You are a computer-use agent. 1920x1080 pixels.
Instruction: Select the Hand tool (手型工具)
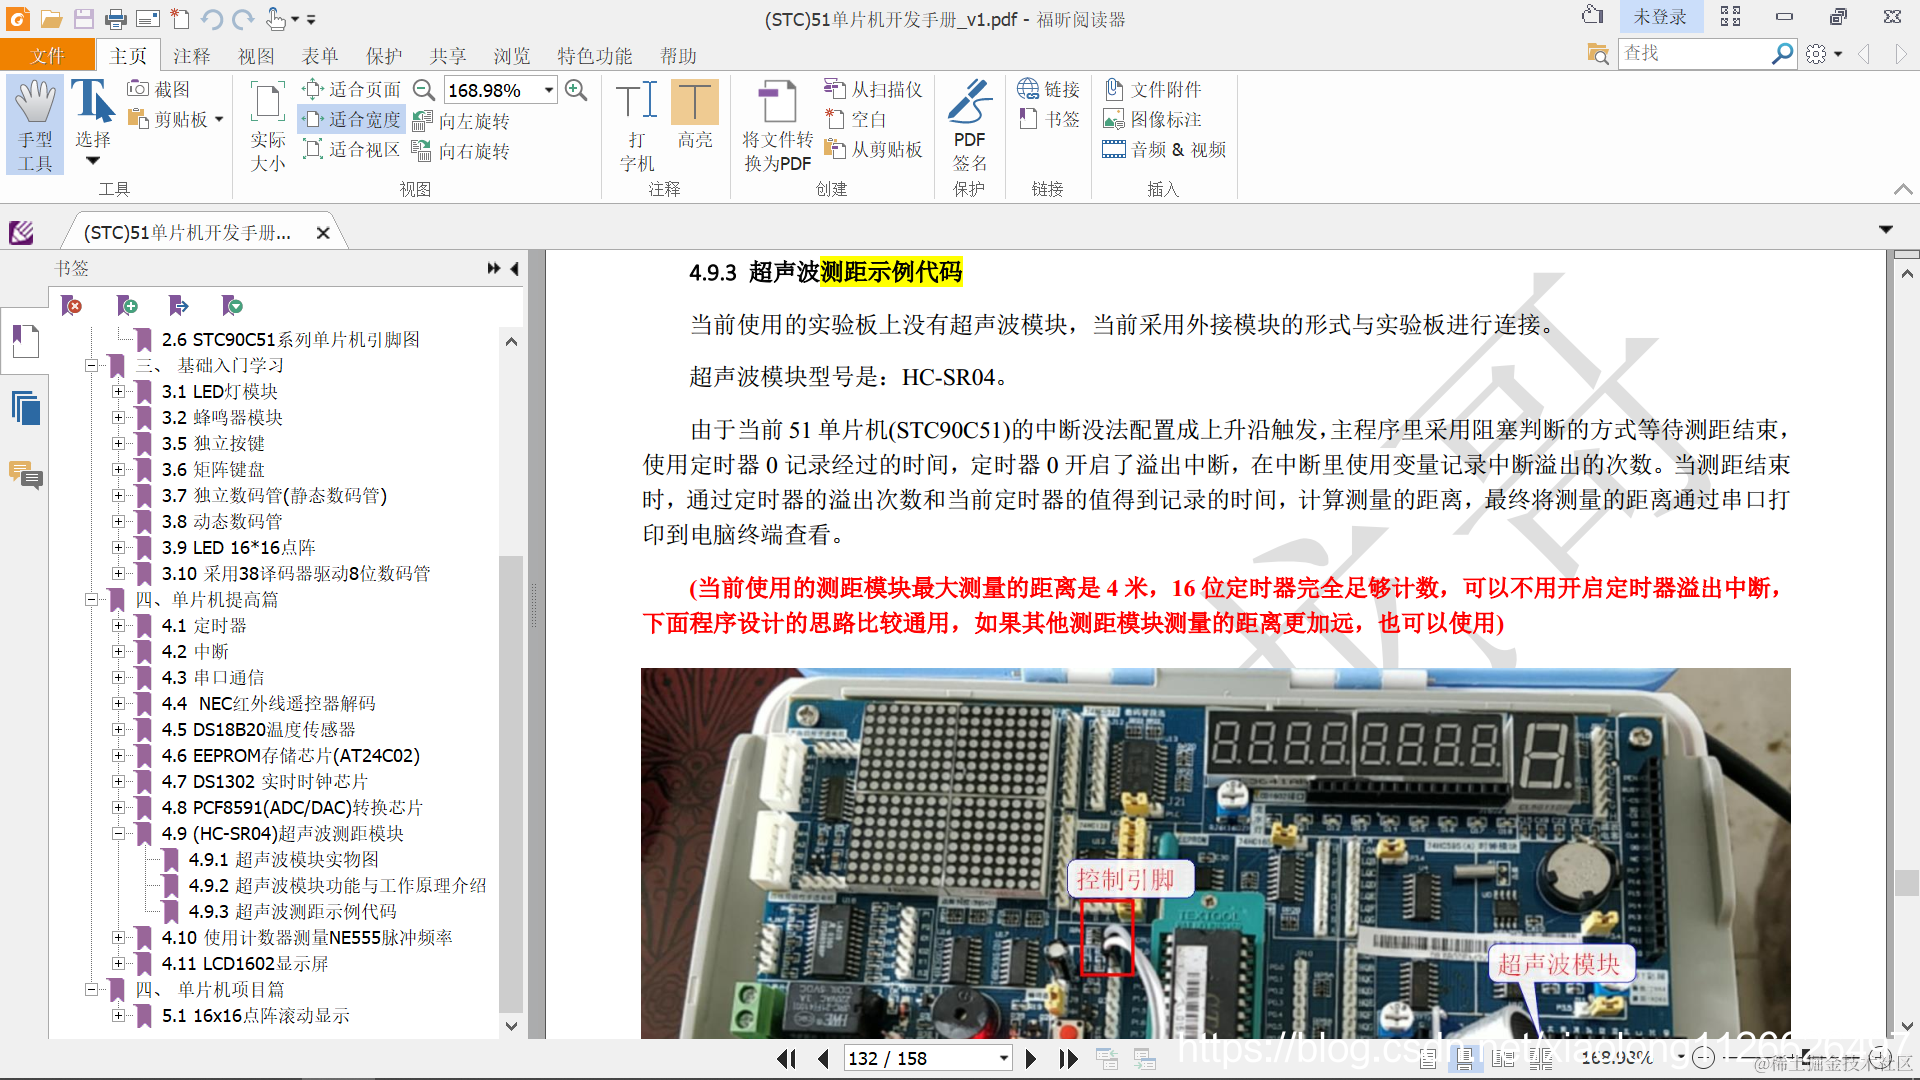pos(35,125)
